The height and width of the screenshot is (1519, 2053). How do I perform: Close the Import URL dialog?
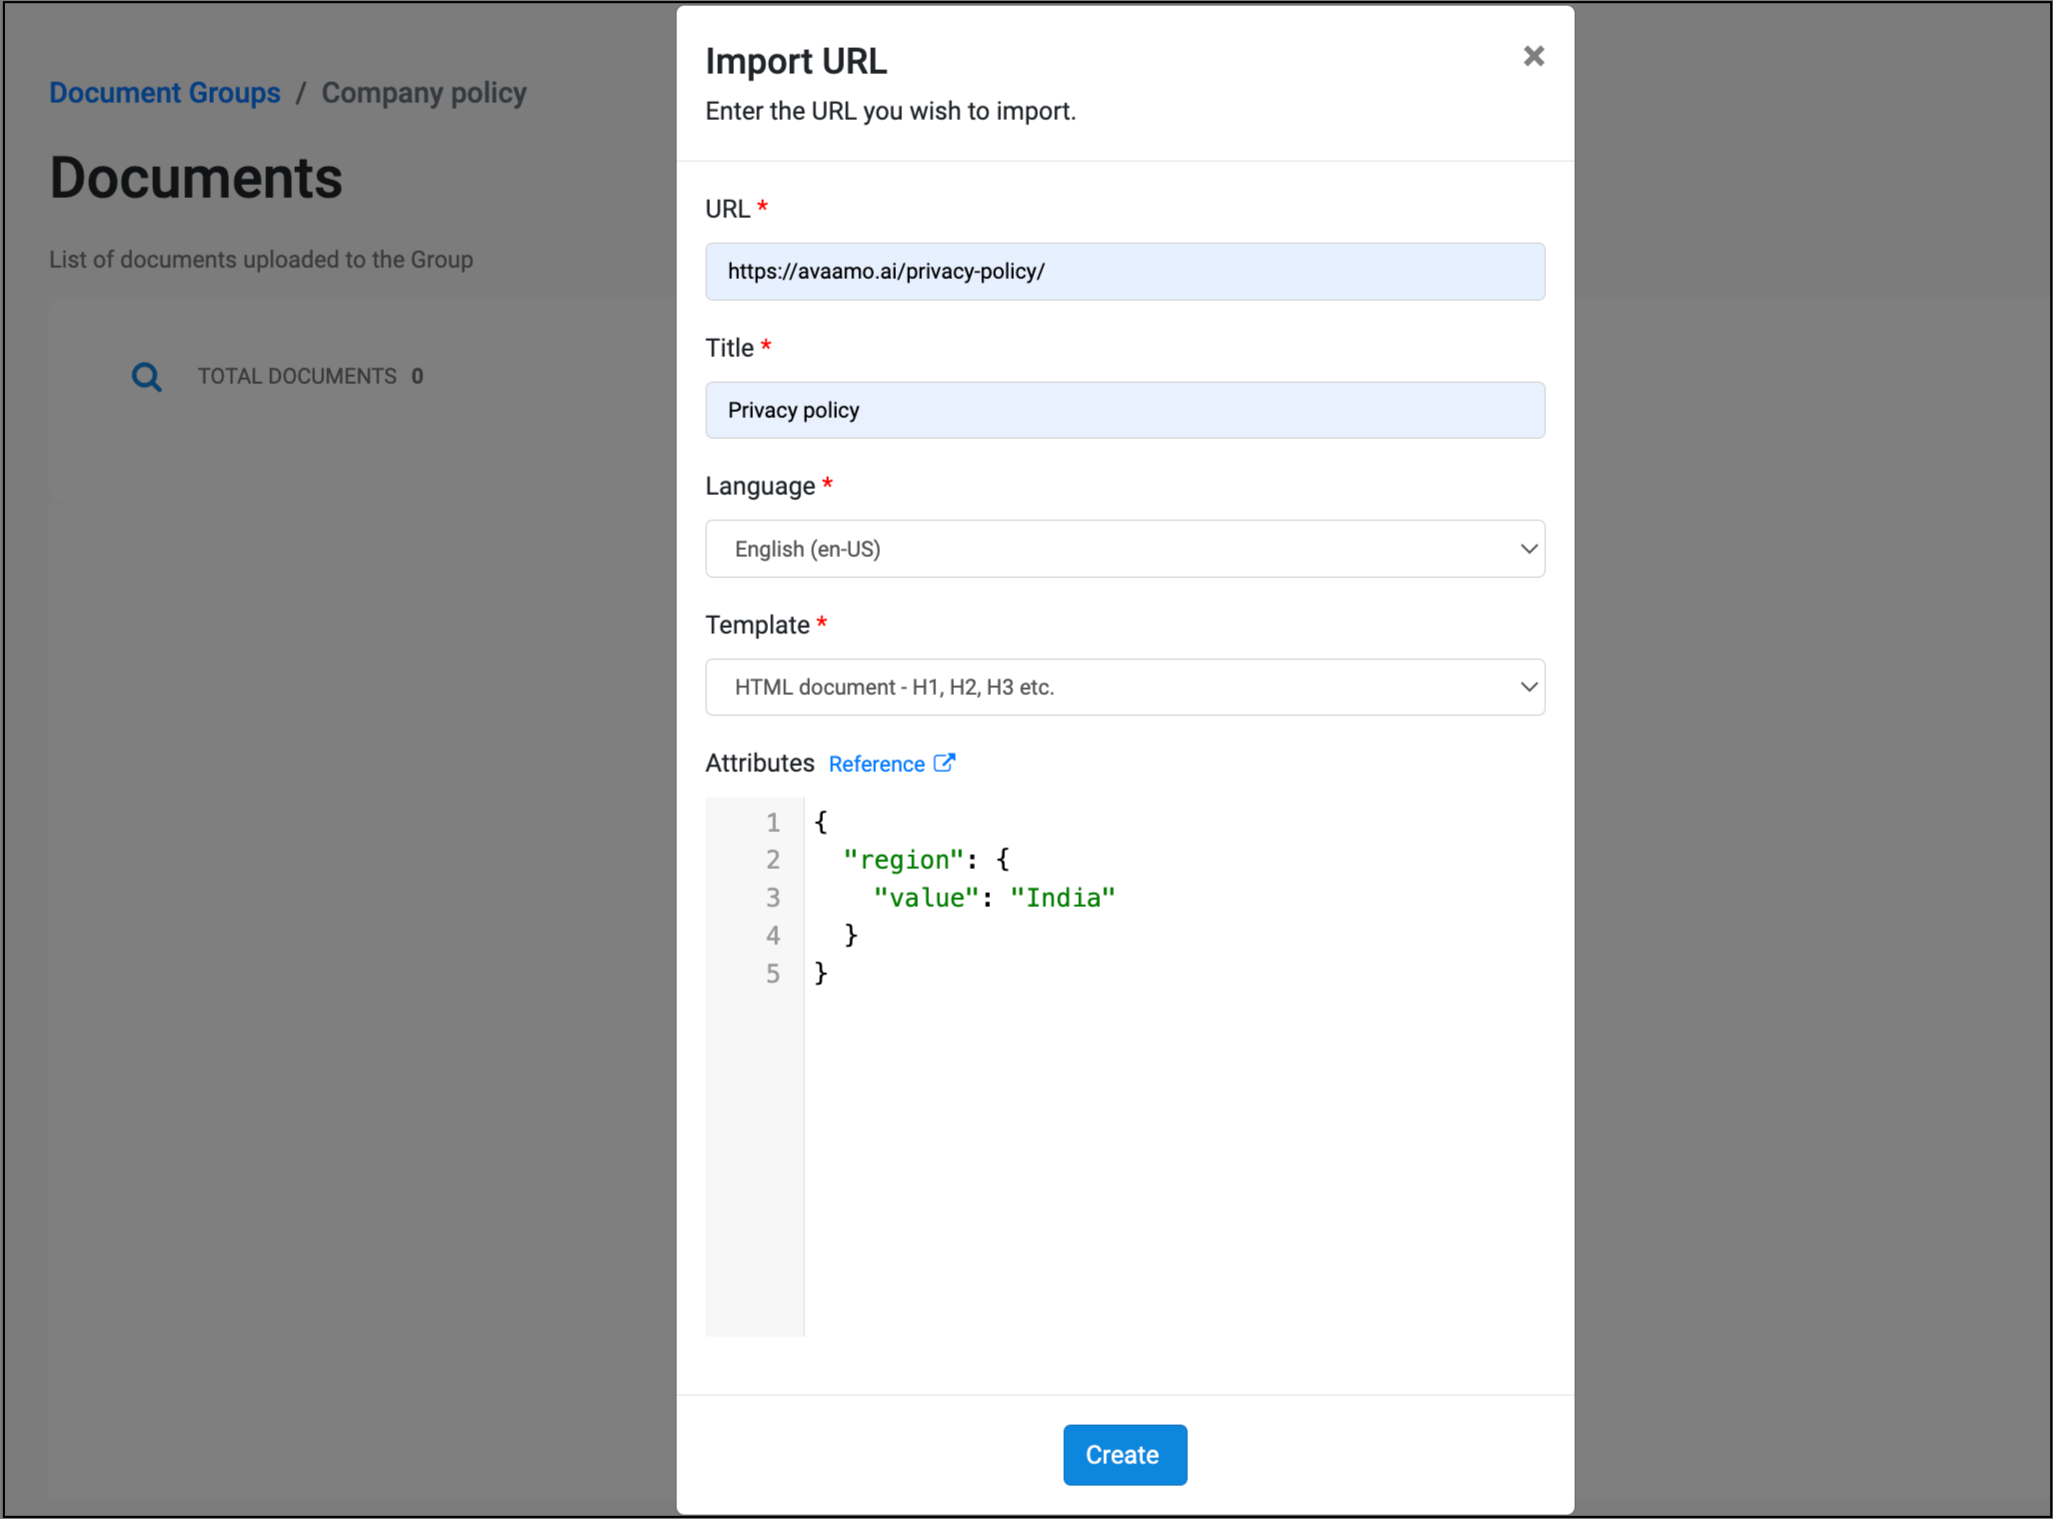[x=1533, y=56]
